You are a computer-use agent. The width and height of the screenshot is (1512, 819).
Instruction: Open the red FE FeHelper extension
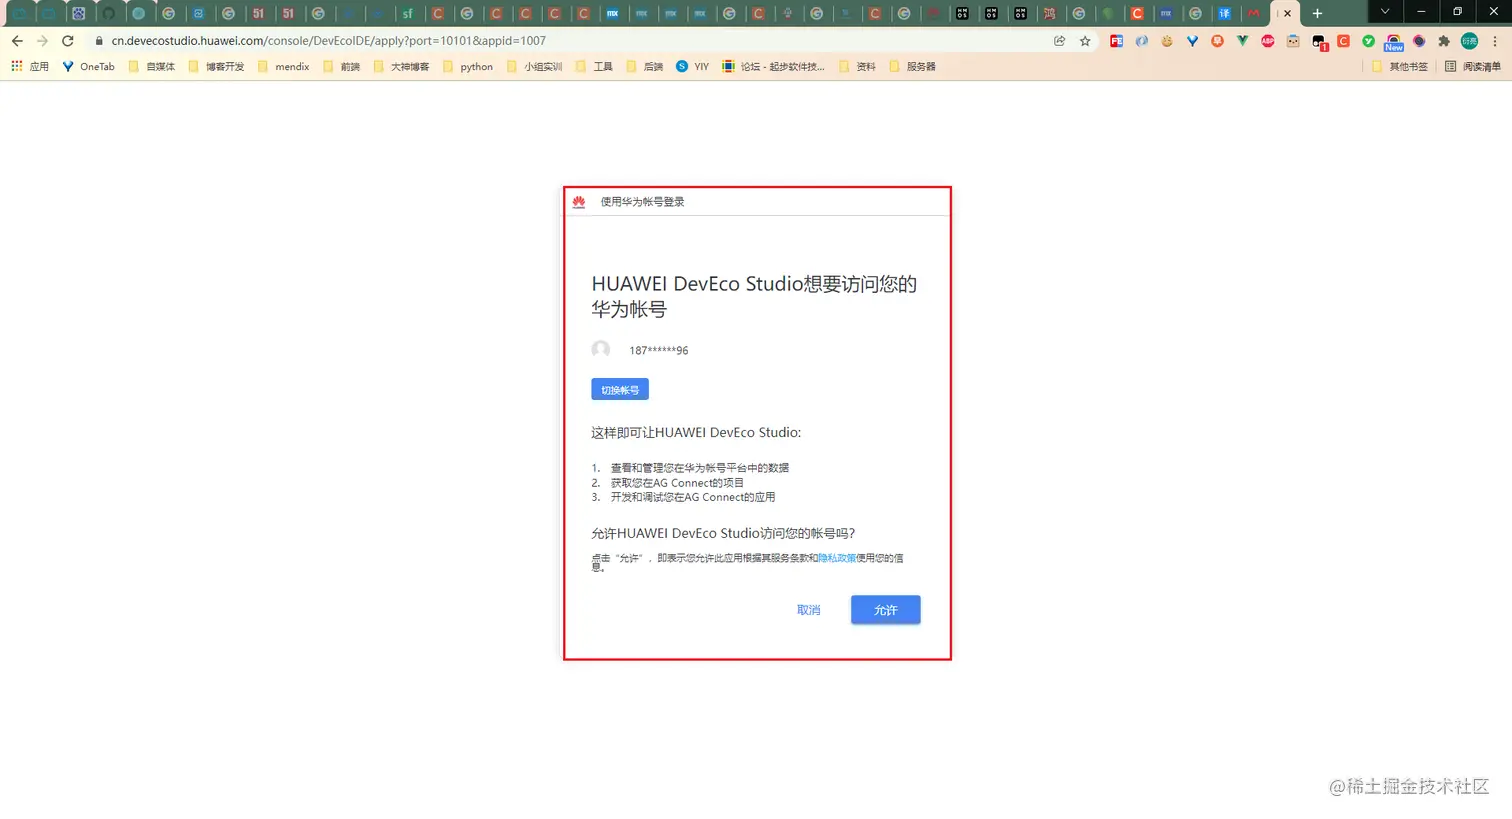(x=1116, y=41)
